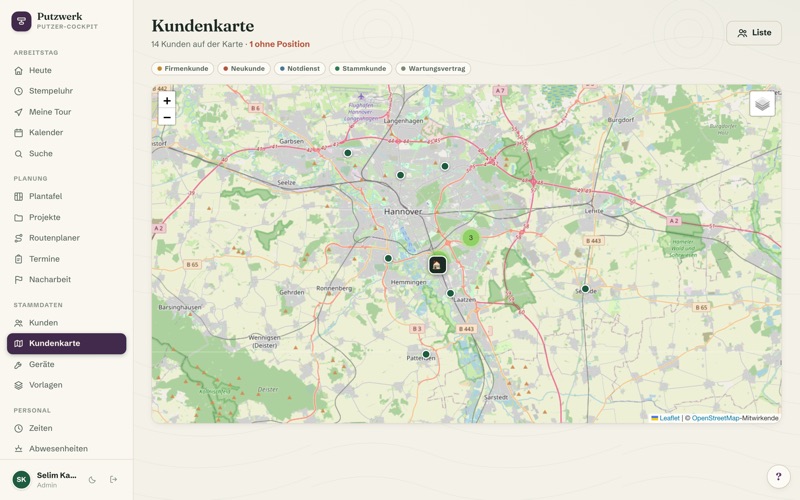Click the Termine clipboard icon

pyautogui.click(x=18, y=259)
